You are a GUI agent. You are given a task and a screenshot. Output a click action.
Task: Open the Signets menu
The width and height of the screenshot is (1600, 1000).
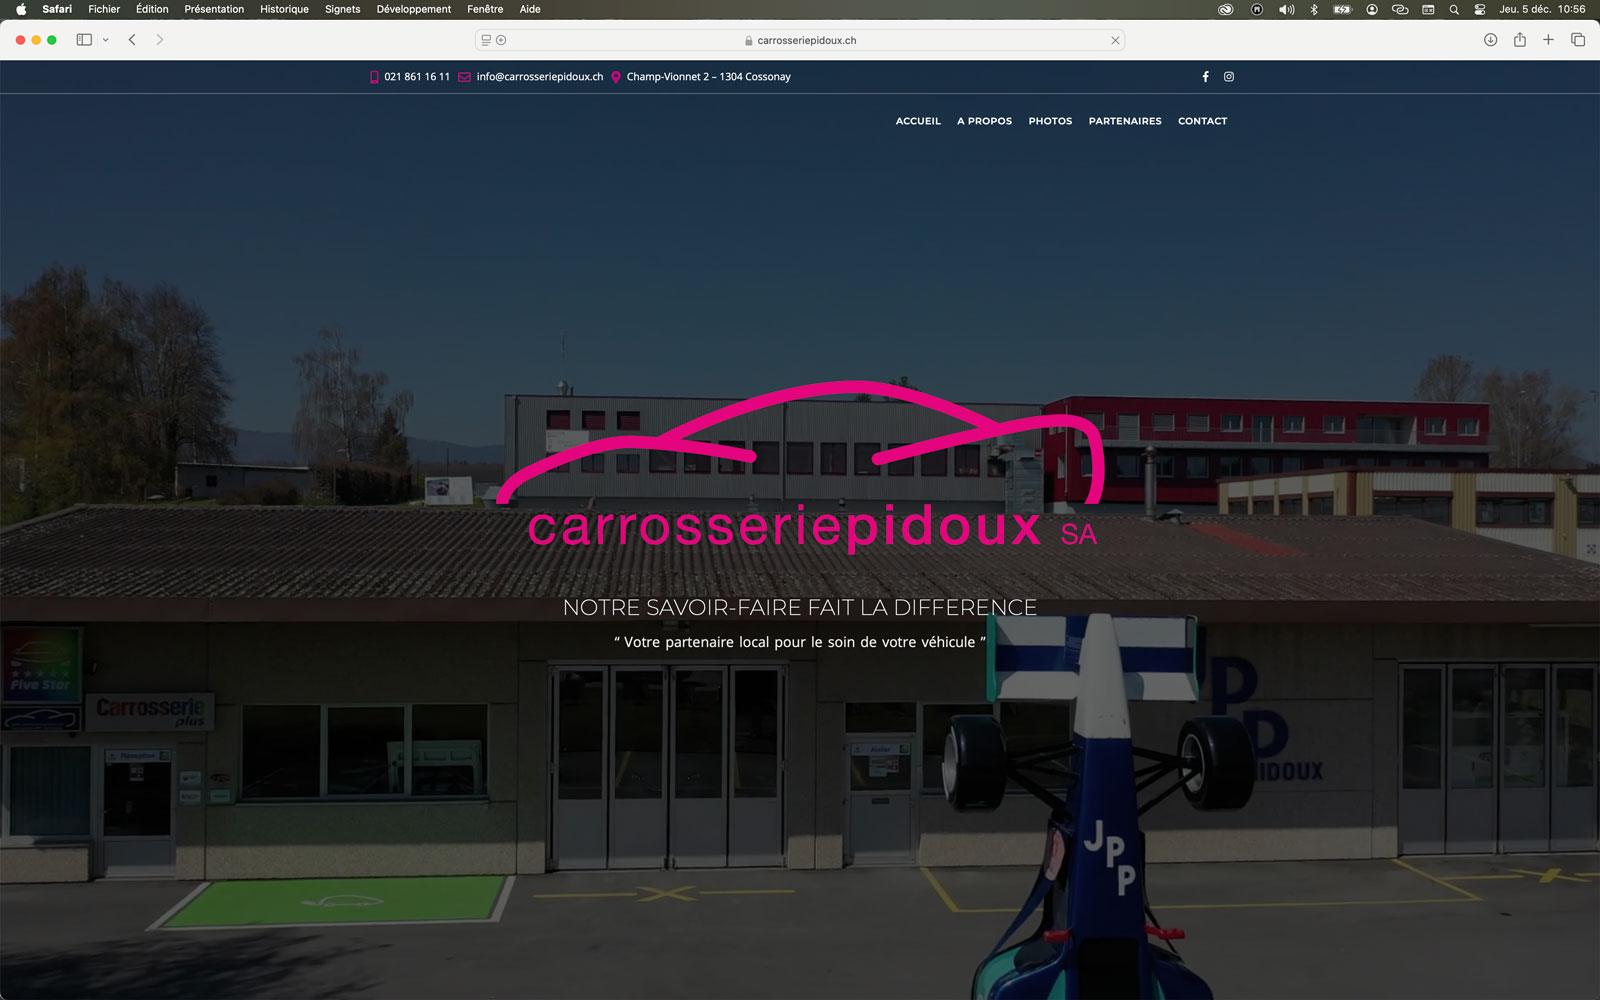coord(342,9)
